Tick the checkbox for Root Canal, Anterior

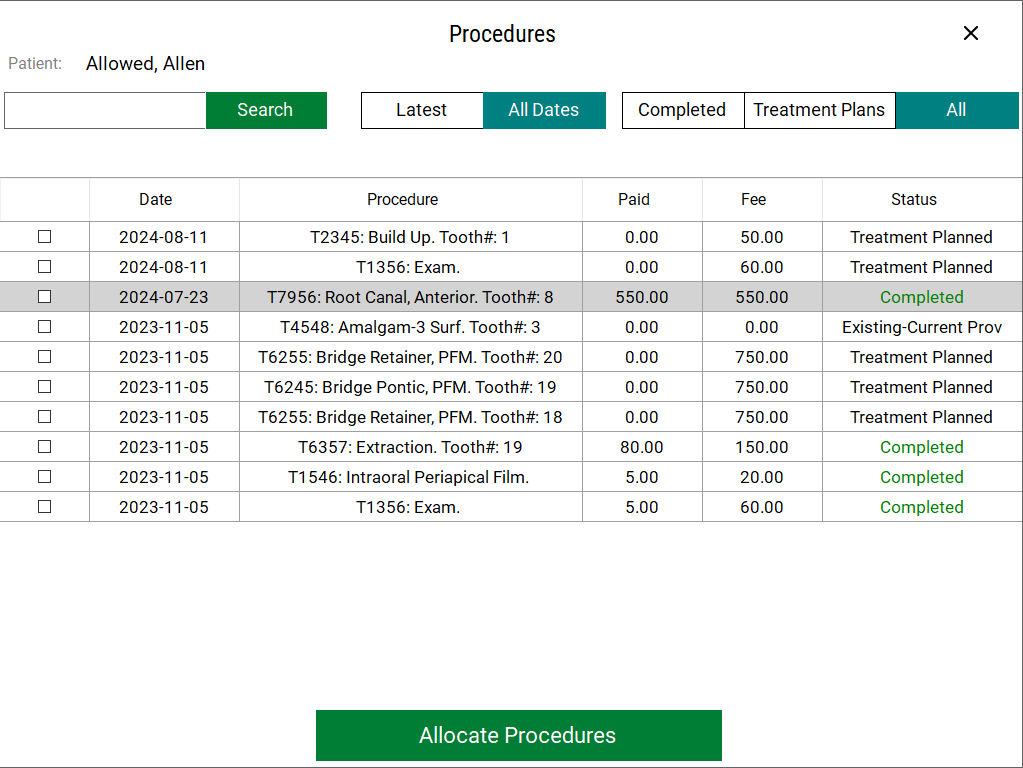click(x=44, y=297)
